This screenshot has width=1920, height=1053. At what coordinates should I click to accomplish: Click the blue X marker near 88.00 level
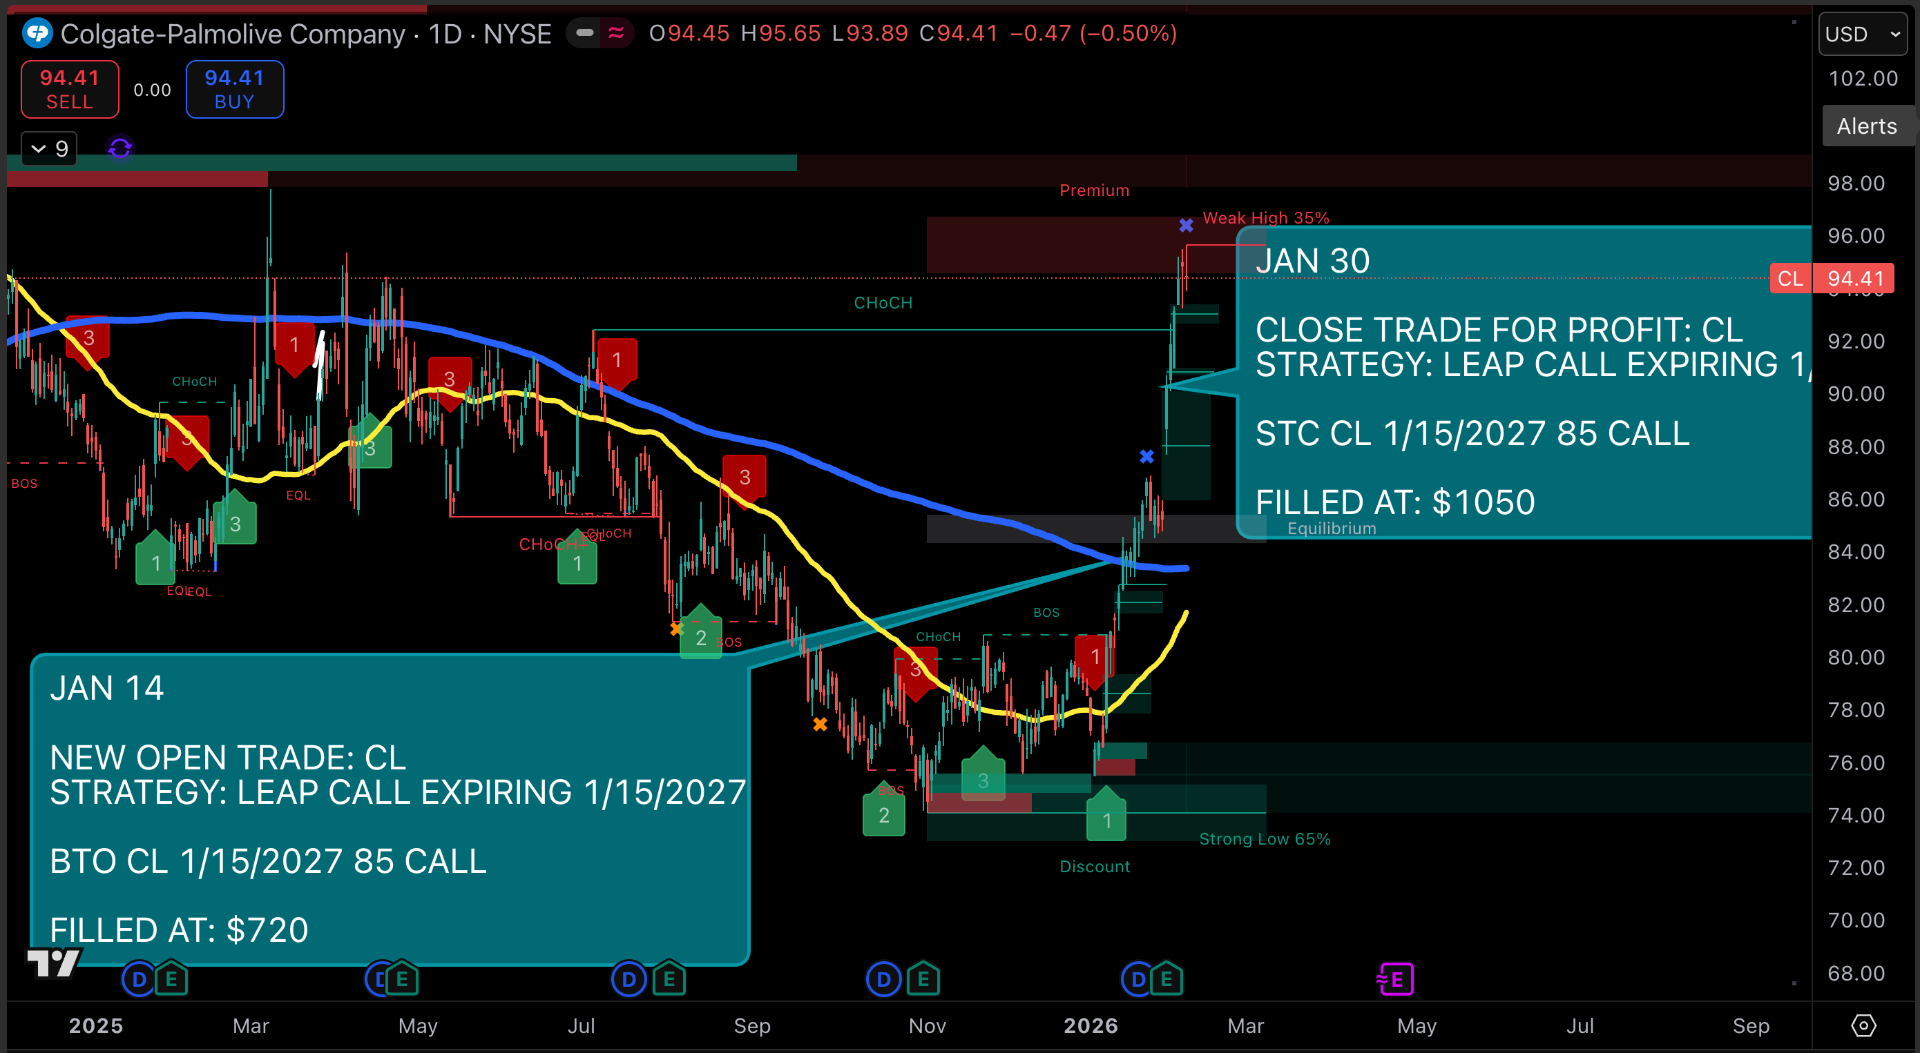coord(1147,456)
